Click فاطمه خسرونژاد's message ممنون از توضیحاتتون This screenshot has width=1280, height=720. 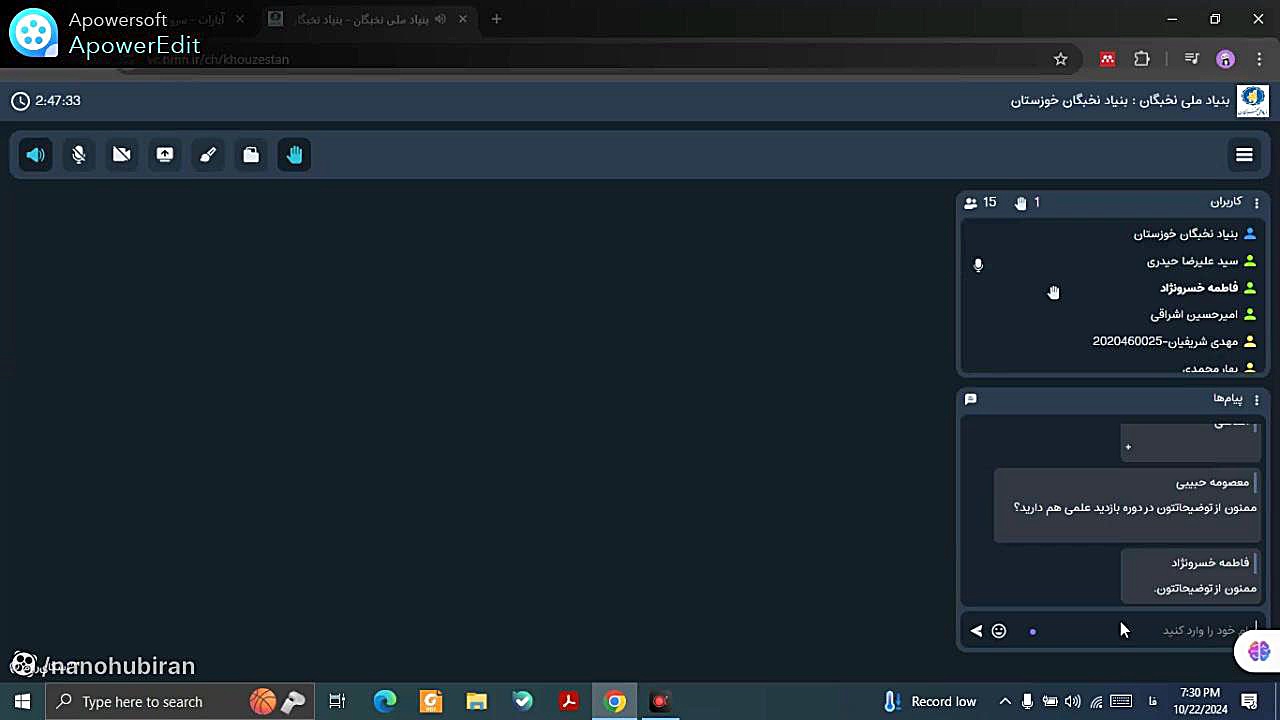click(x=1190, y=576)
